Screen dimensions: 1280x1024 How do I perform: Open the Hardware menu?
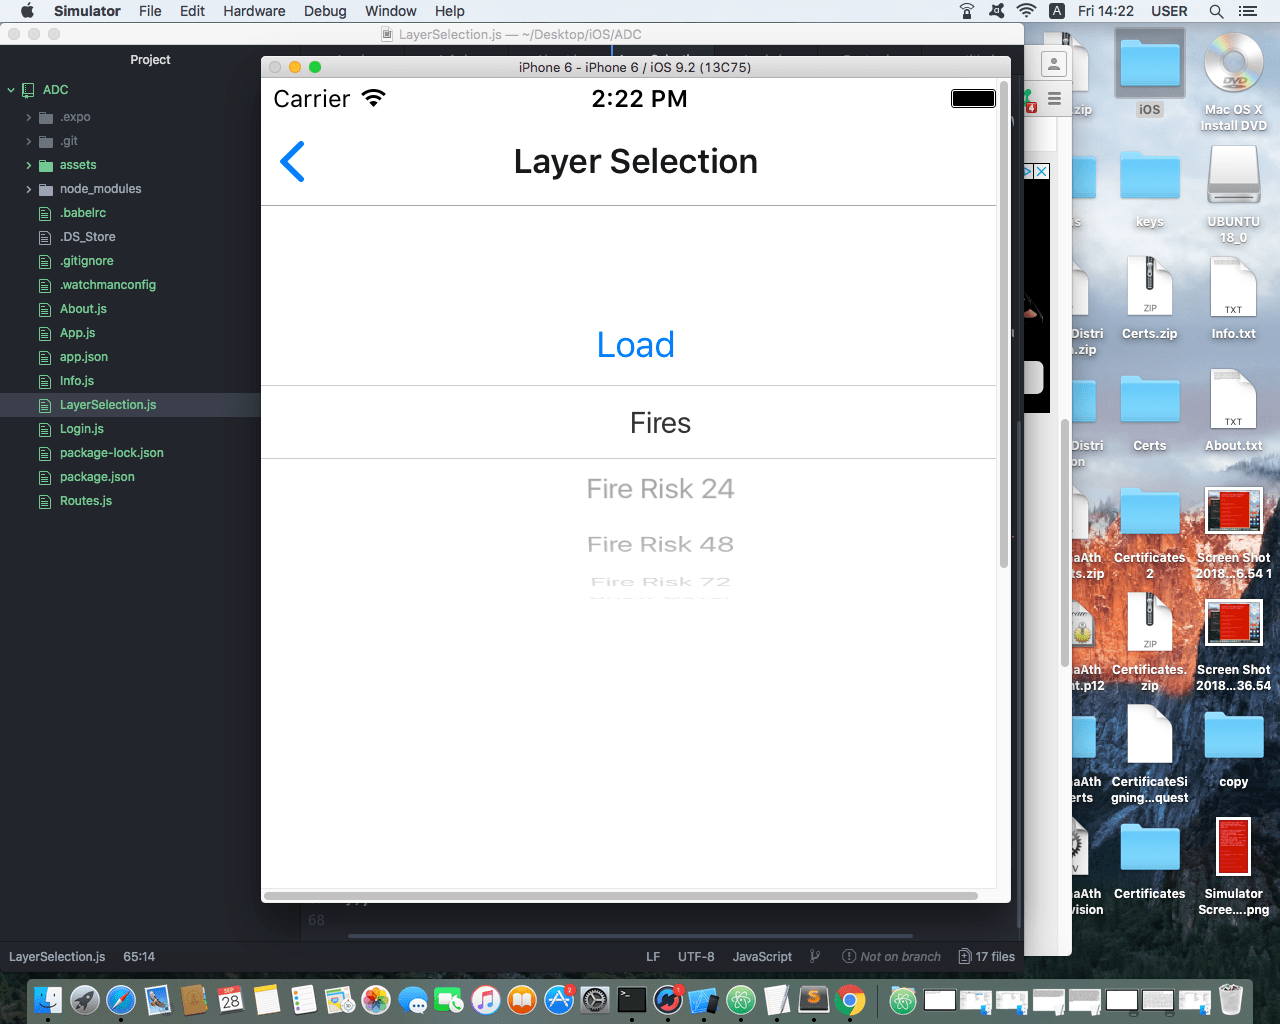254,11
